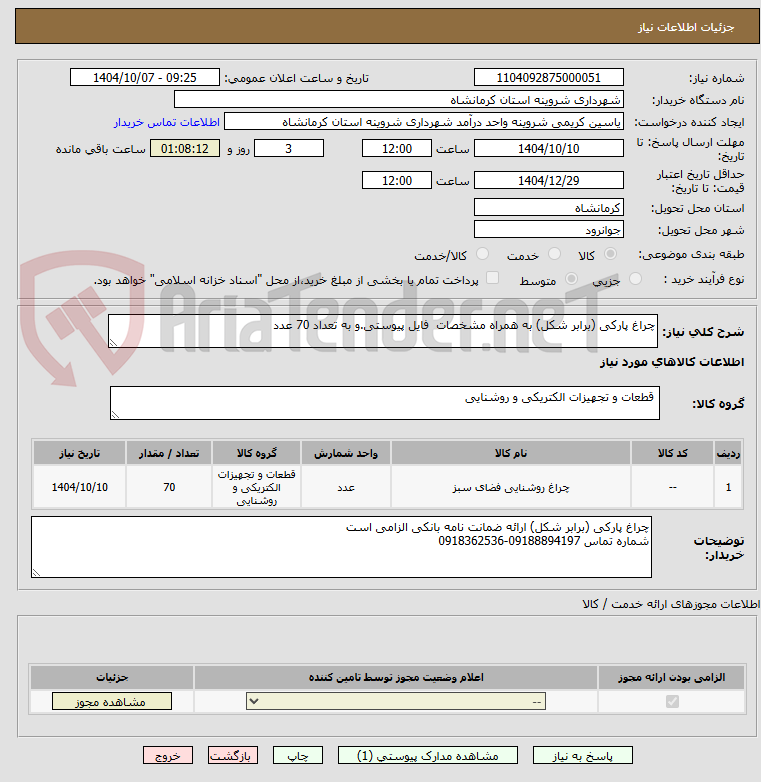Click the کد کالا column header
761x782 pixels.
coord(672,453)
